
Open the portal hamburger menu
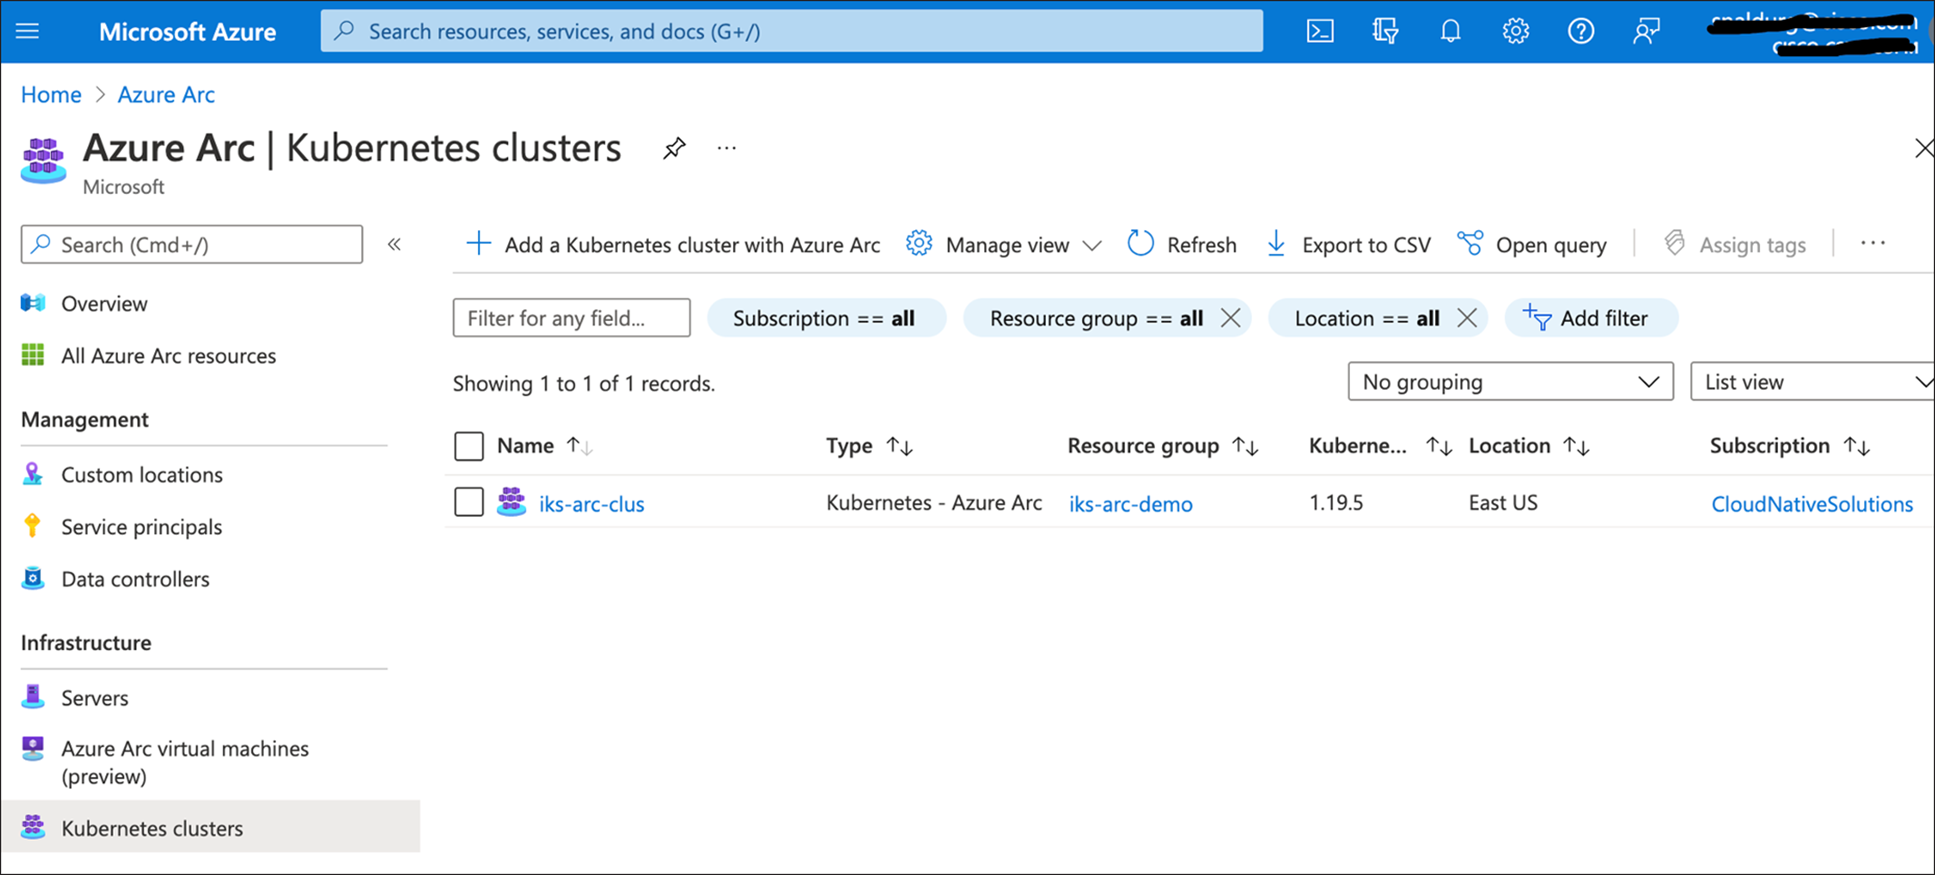(x=28, y=31)
